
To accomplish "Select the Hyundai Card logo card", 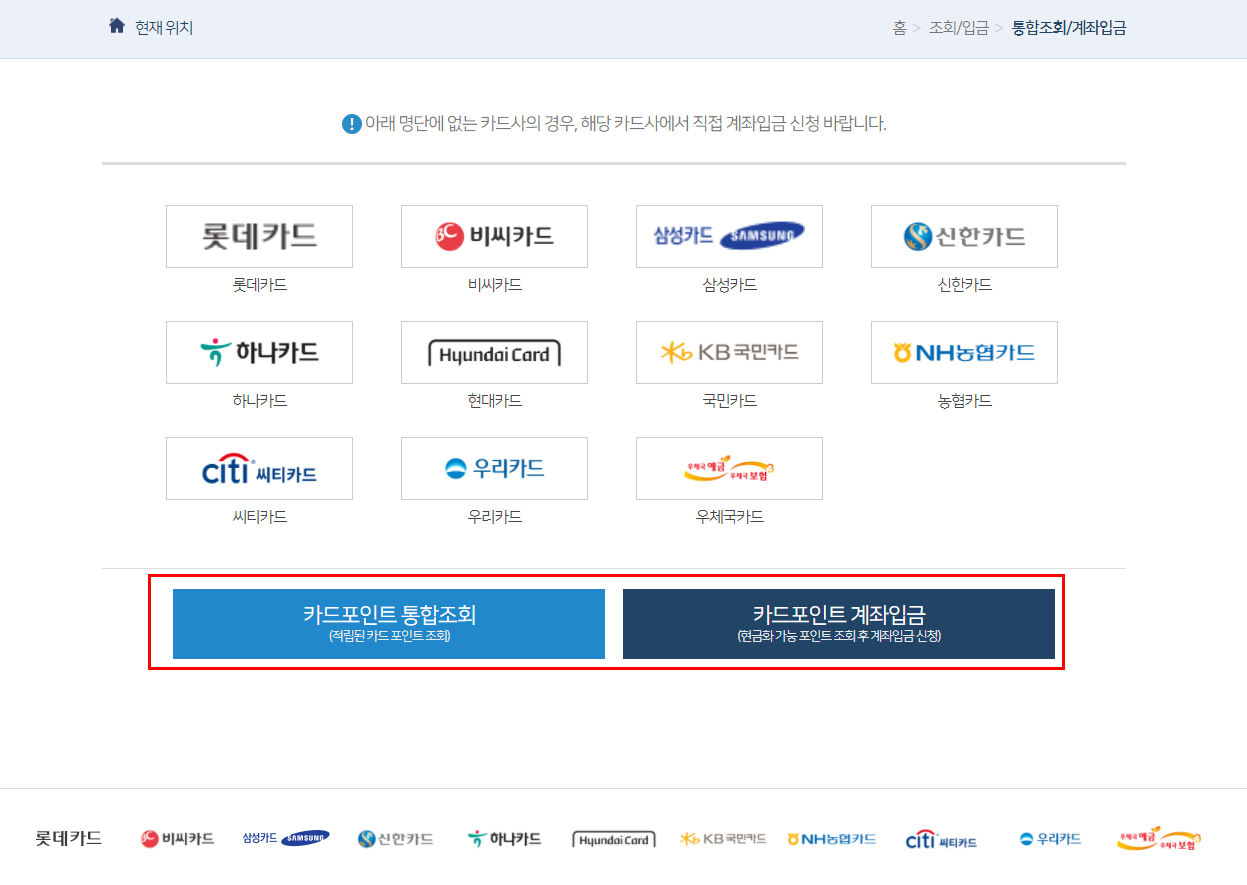I will (x=494, y=352).
